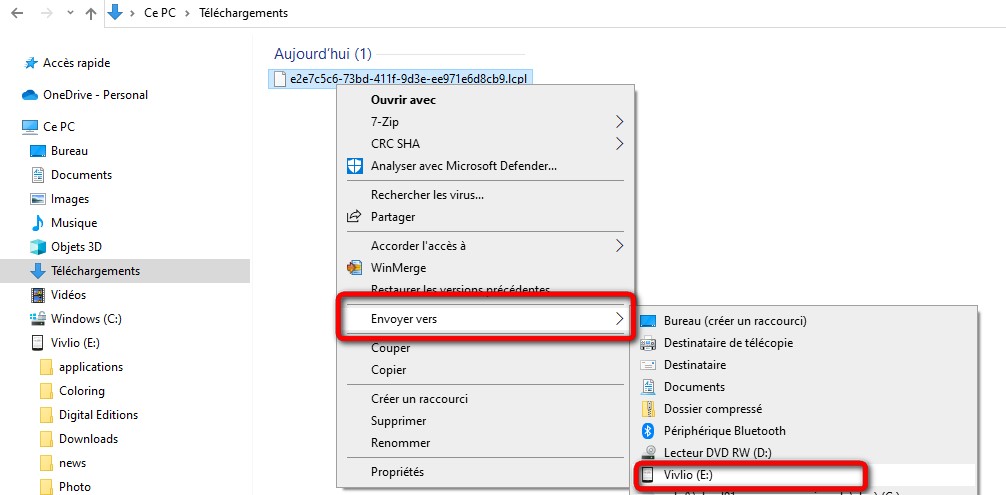The width and height of the screenshot is (1006, 495).
Task: Click the WinMerge icon in context menu
Action: [354, 268]
